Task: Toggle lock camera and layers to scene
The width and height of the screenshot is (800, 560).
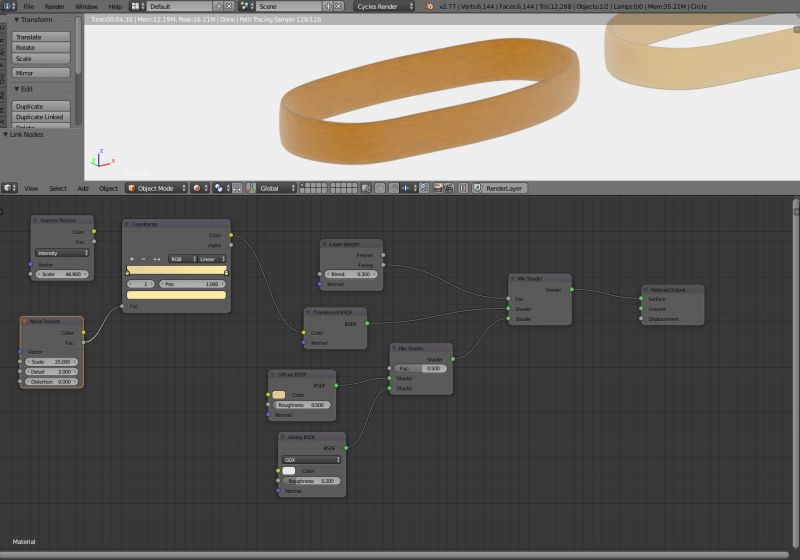Action: 366,188
